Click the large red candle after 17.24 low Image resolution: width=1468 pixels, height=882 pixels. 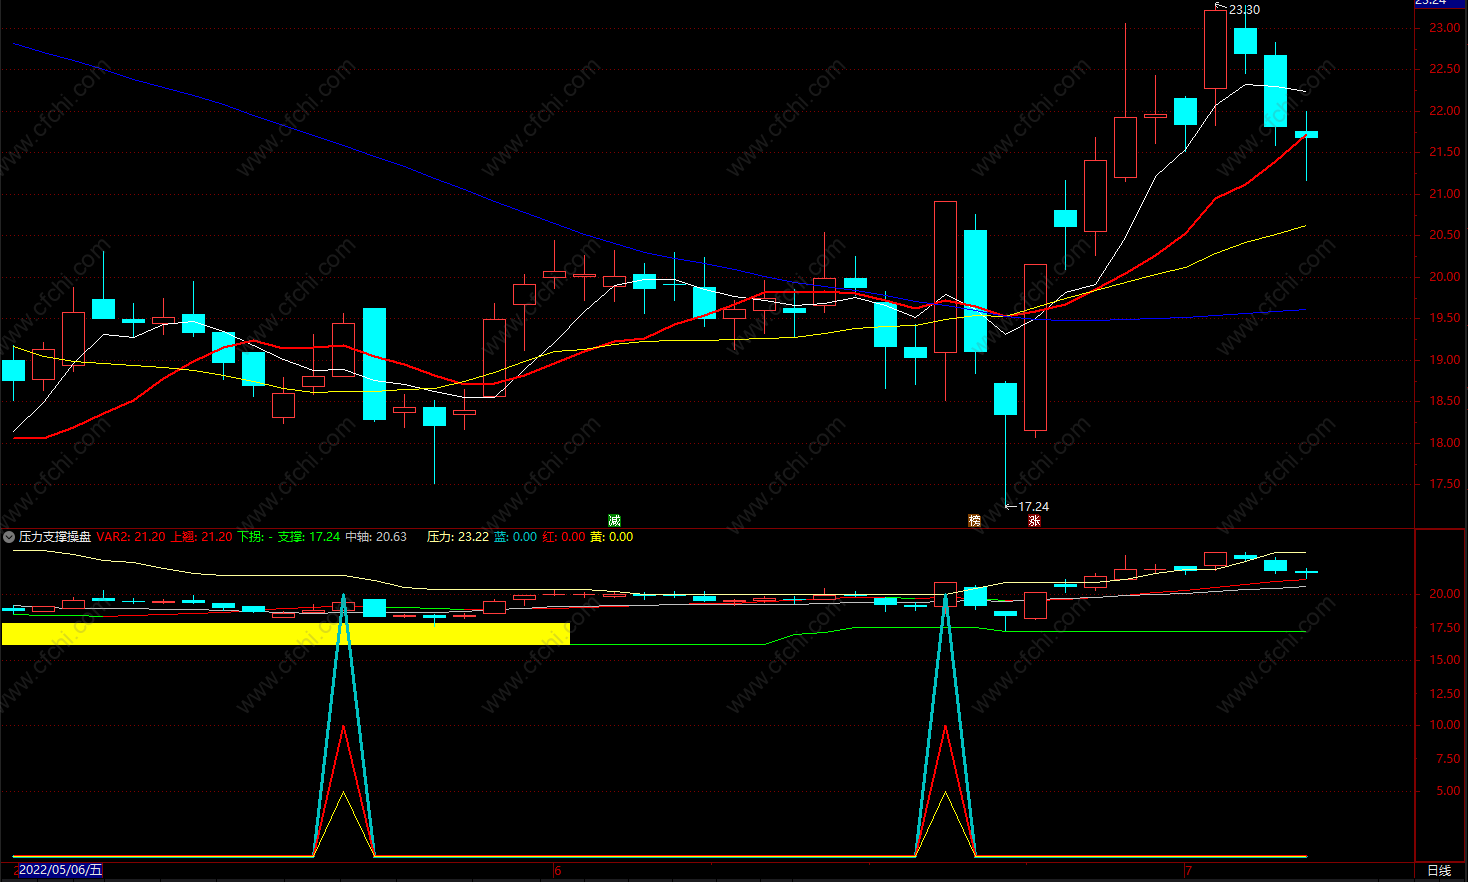[1035, 347]
